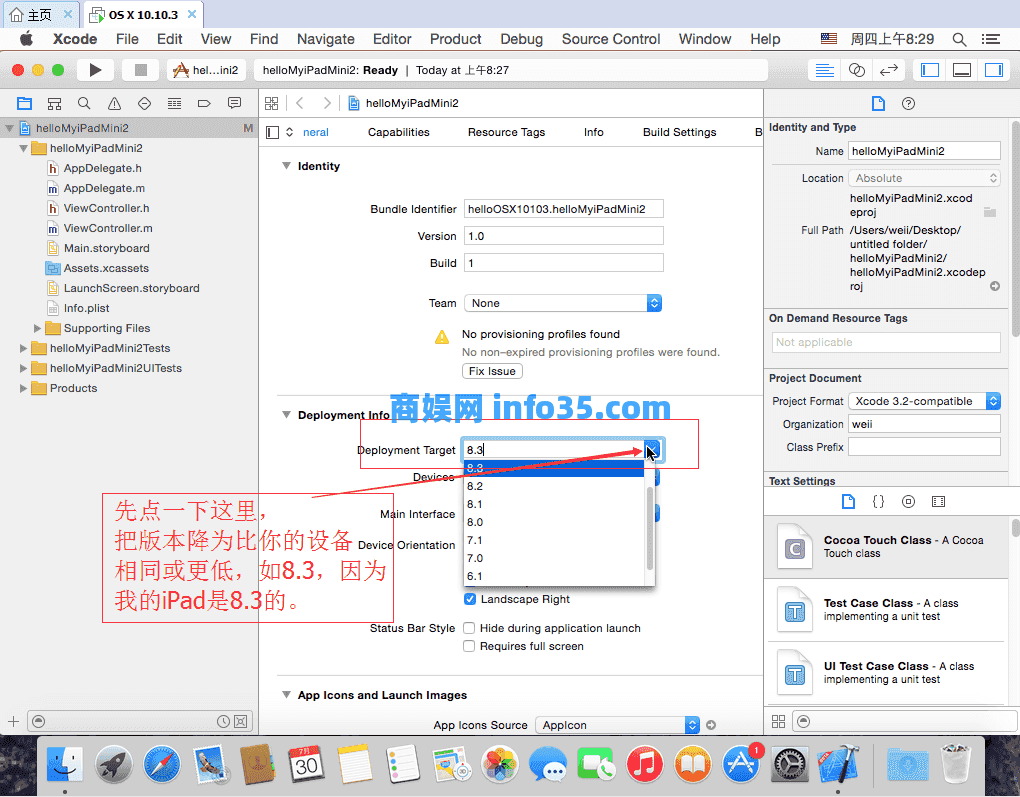
Task: Show the File inspector
Action: pyautogui.click(x=878, y=103)
